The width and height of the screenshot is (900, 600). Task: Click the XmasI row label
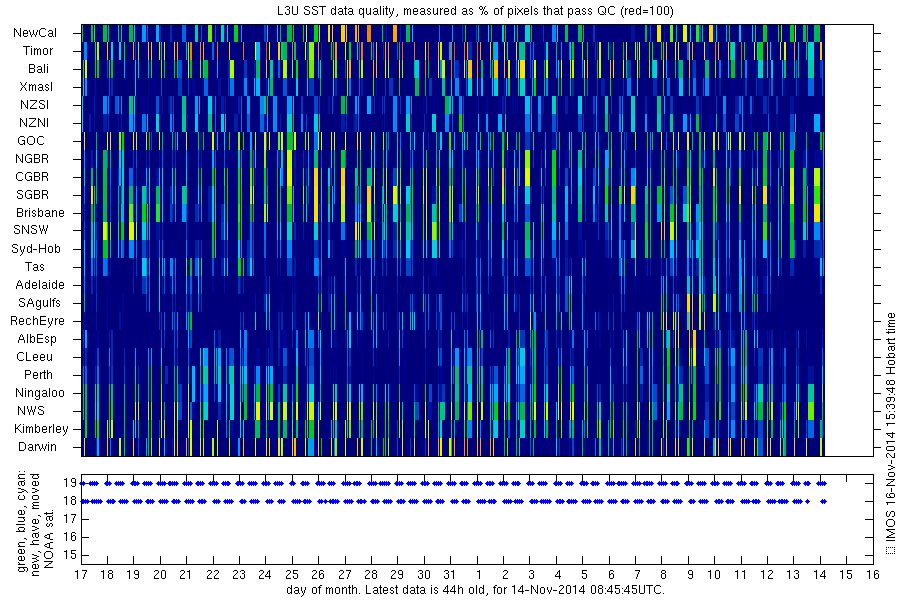click(x=36, y=87)
